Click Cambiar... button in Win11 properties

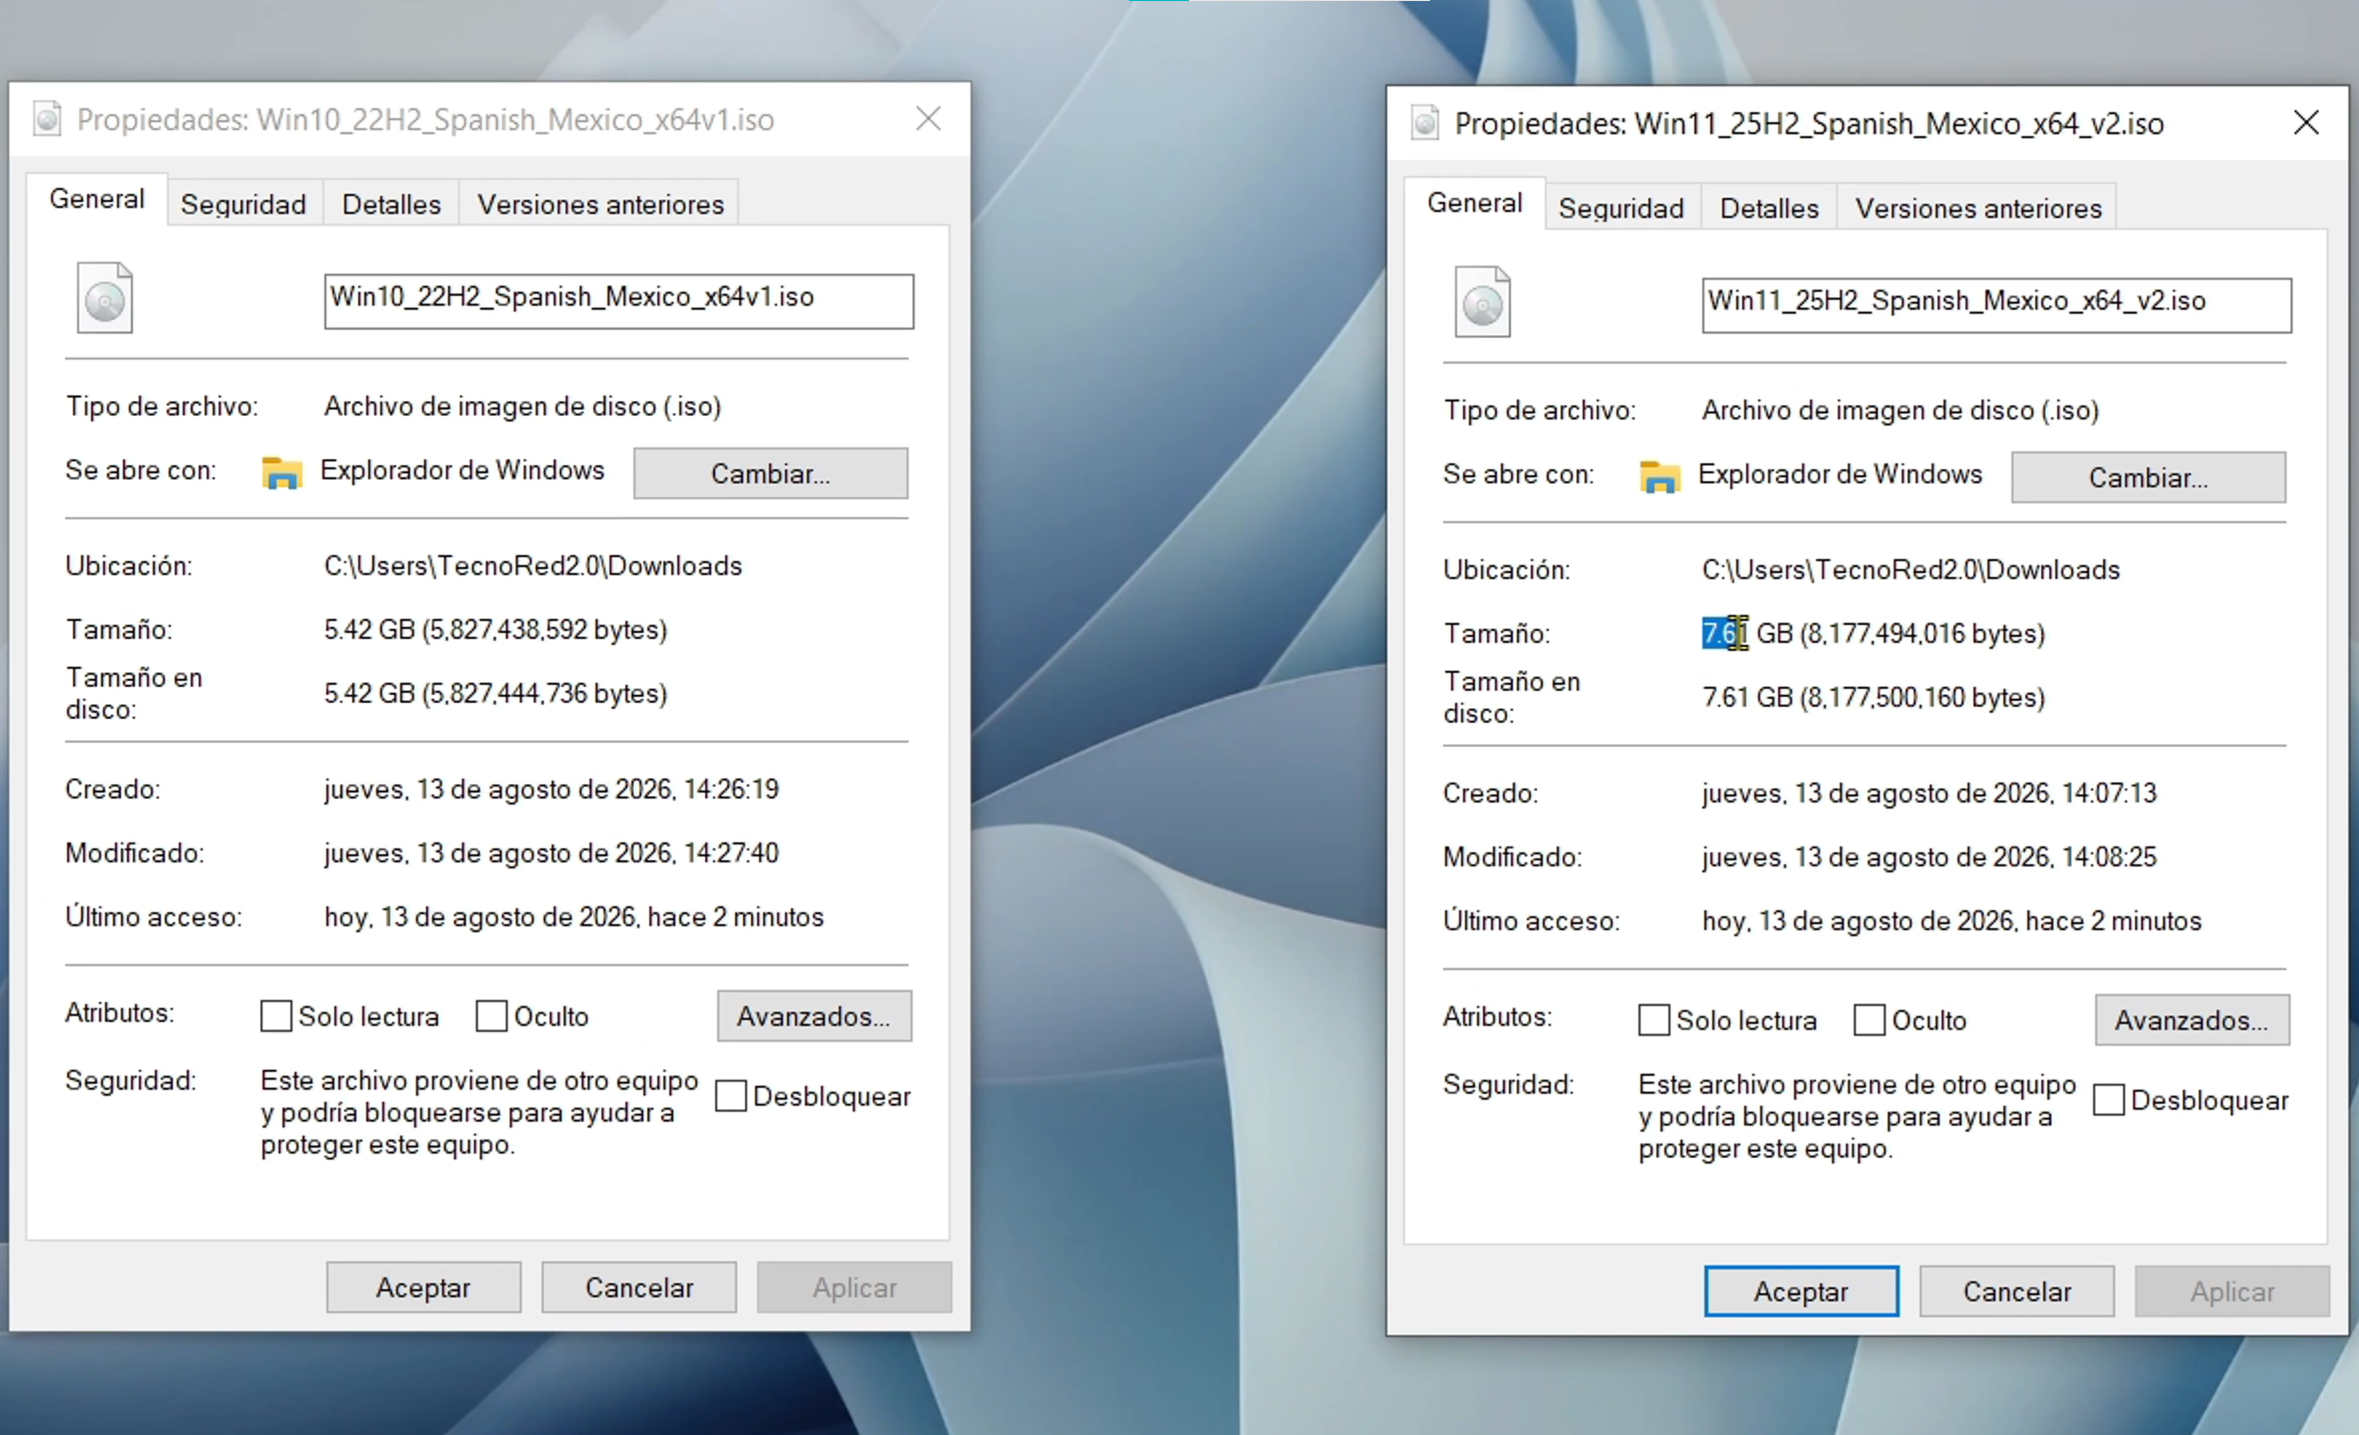pyautogui.click(x=2148, y=477)
